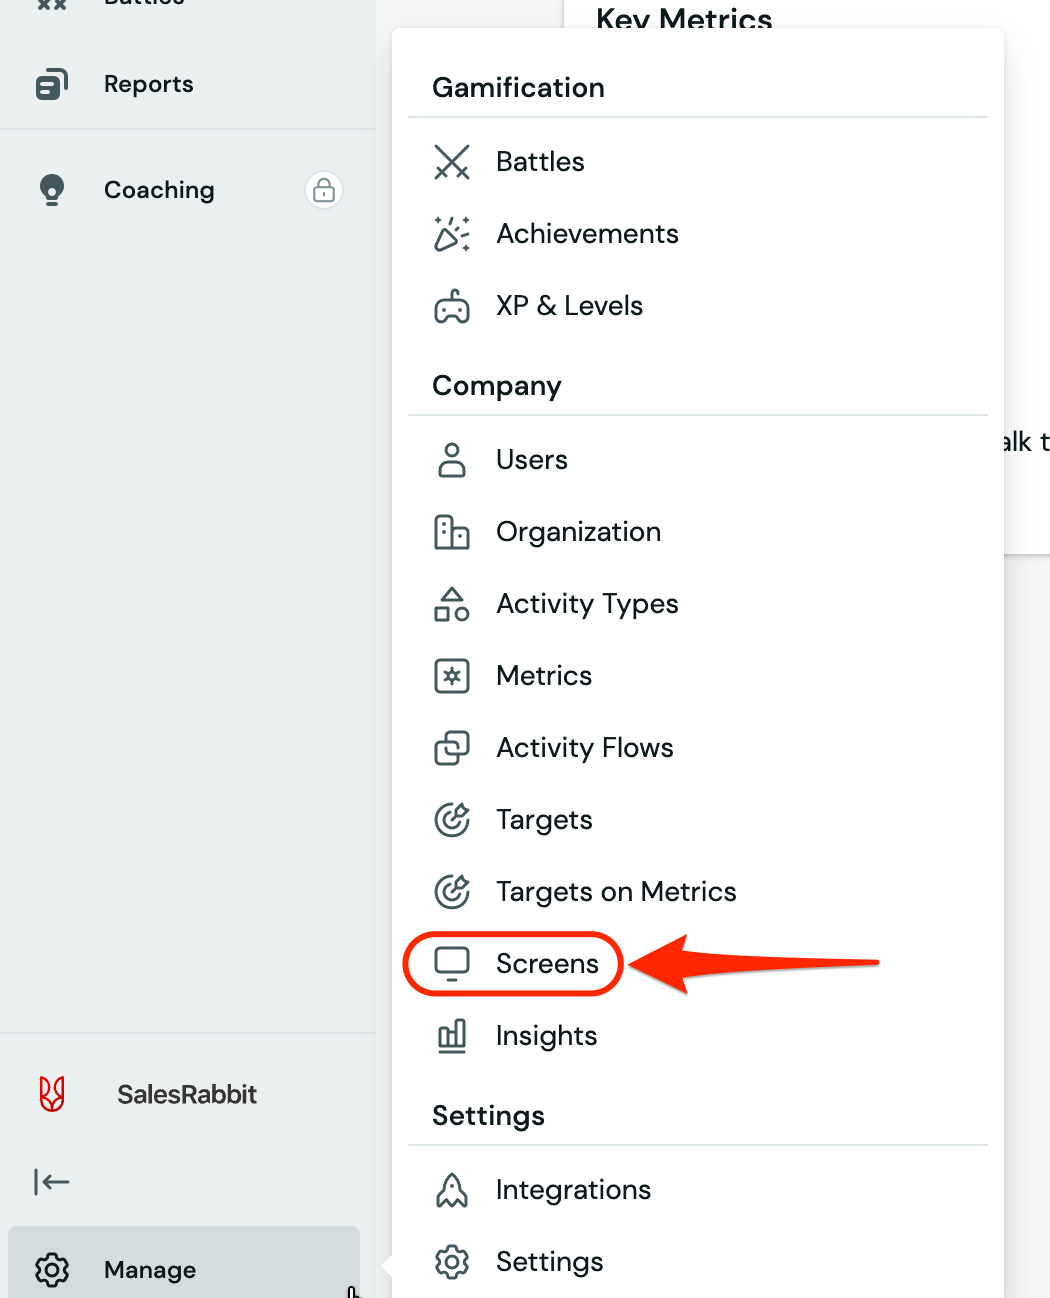
Task: Click the Metrics asterisk box icon
Action: 452,676
